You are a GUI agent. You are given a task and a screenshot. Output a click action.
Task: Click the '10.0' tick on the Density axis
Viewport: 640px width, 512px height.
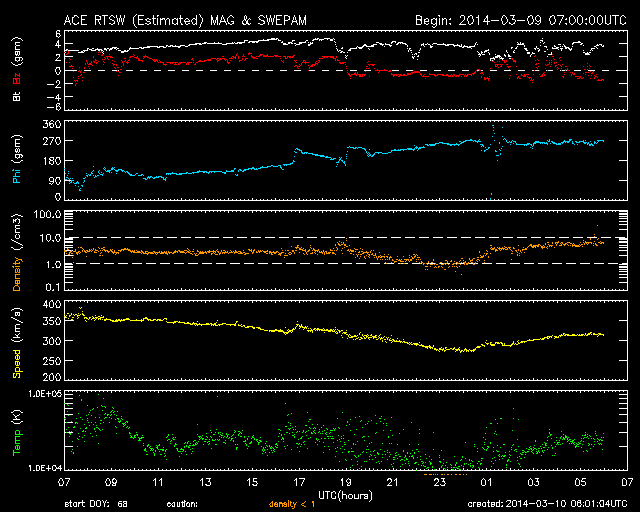tap(50, 238)
